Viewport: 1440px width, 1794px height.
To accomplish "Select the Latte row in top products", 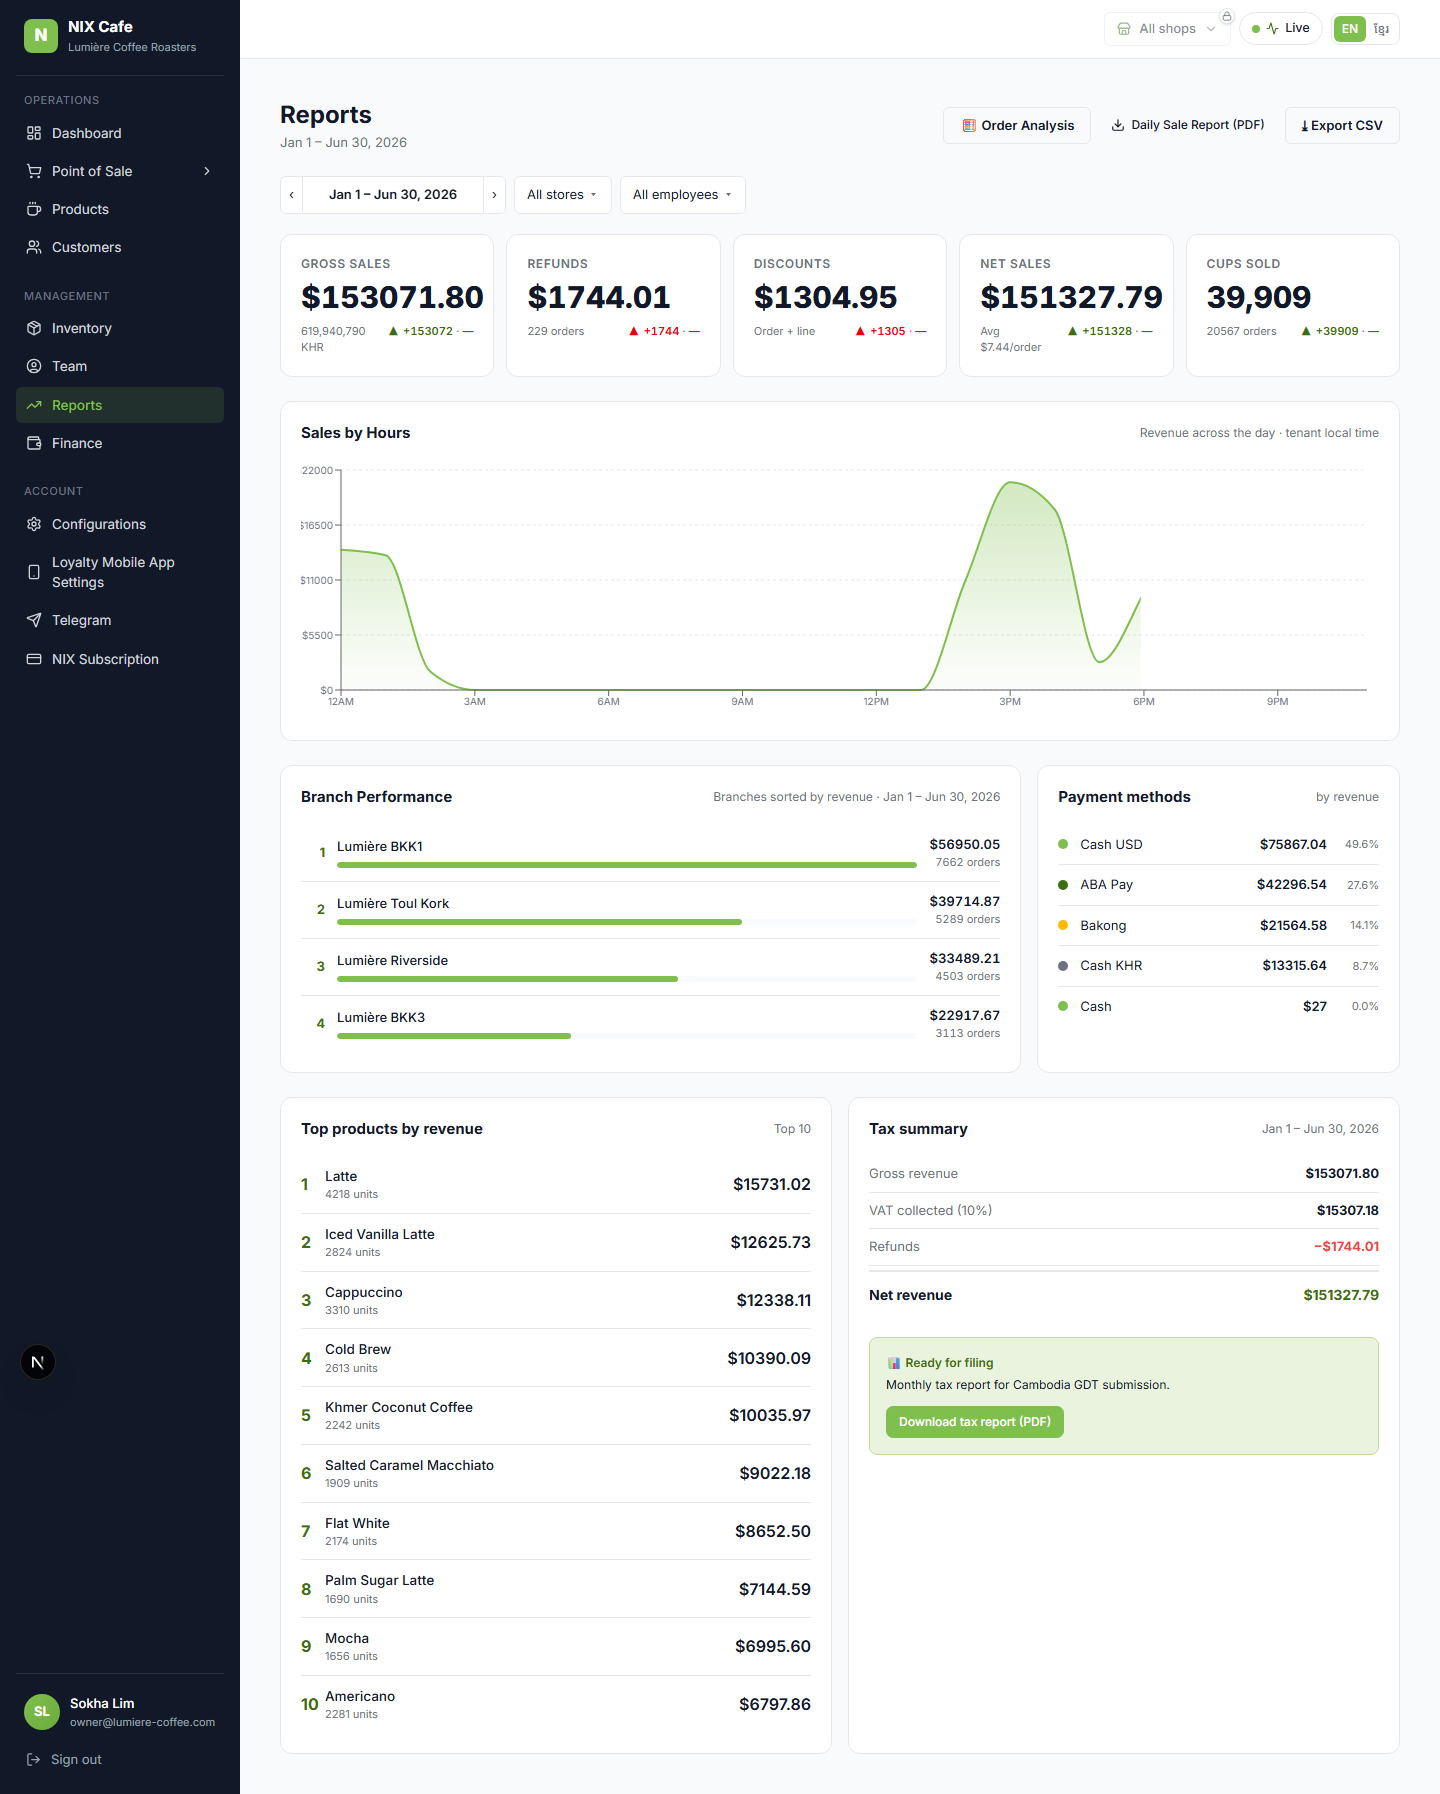I will click(x=556, y=1185).
